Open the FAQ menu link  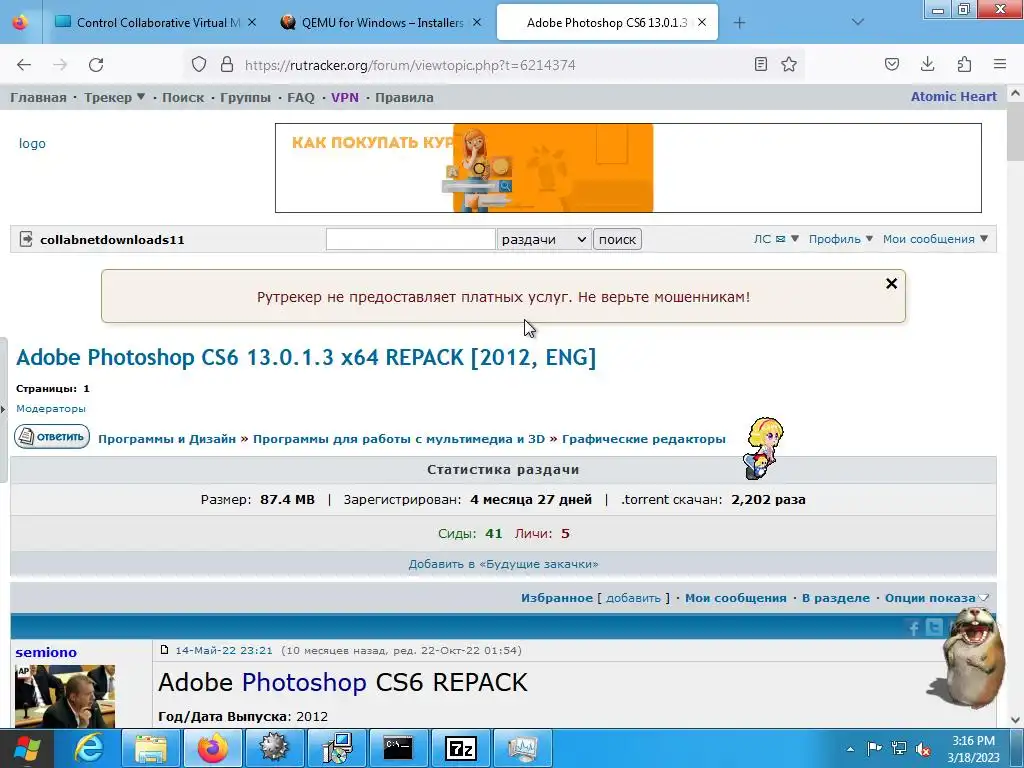(300, 97)
